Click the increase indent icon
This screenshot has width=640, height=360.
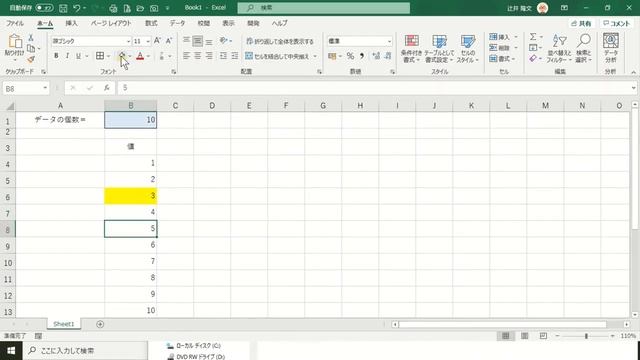pyautogui.click(x=235, y=56)
